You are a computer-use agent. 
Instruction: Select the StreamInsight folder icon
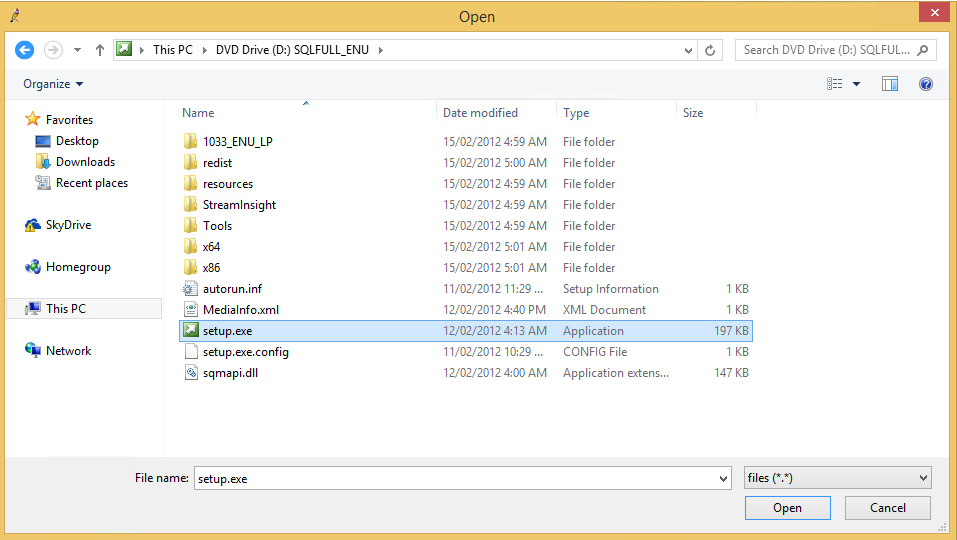[x=190, y=204]
